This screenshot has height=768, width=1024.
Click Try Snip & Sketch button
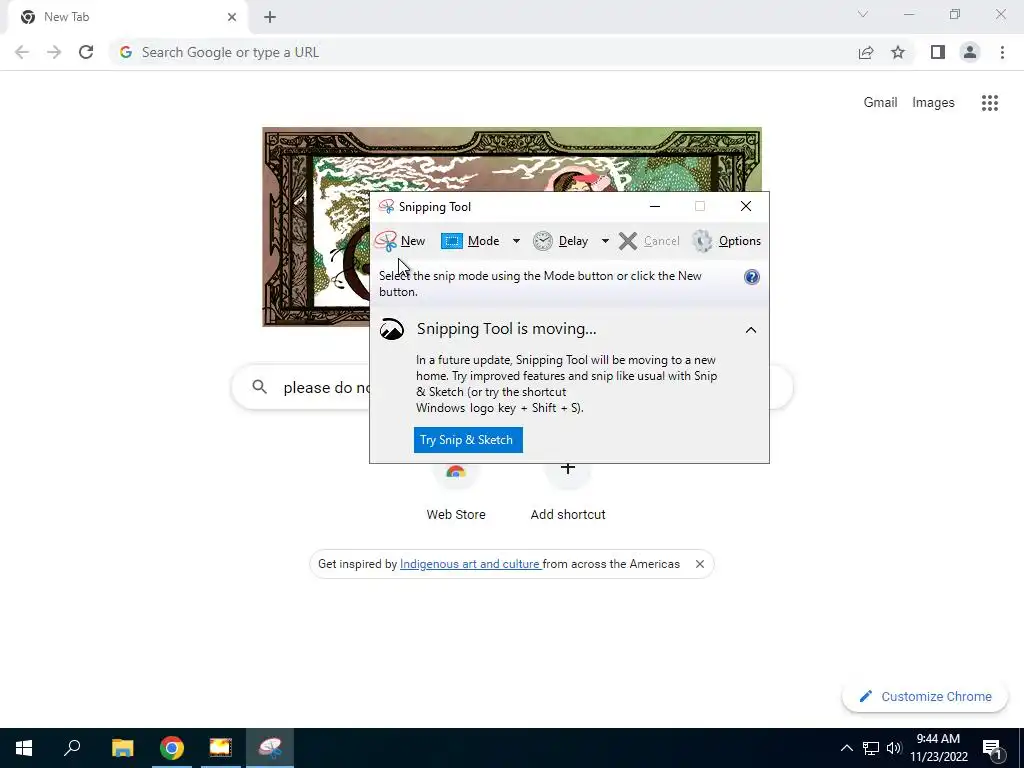click(x=468, y=440)
